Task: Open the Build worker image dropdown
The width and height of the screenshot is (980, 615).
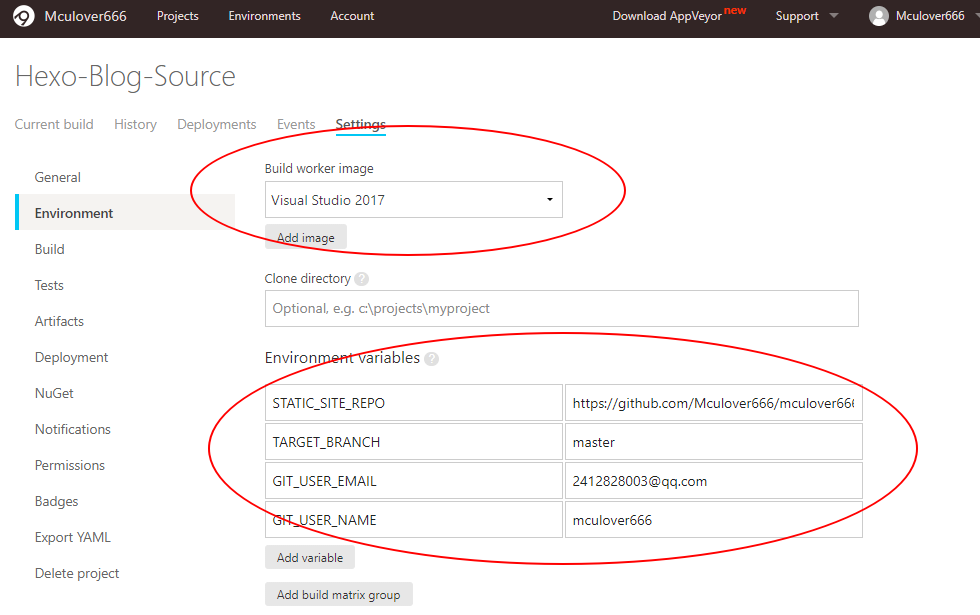Action: (414, 200)
